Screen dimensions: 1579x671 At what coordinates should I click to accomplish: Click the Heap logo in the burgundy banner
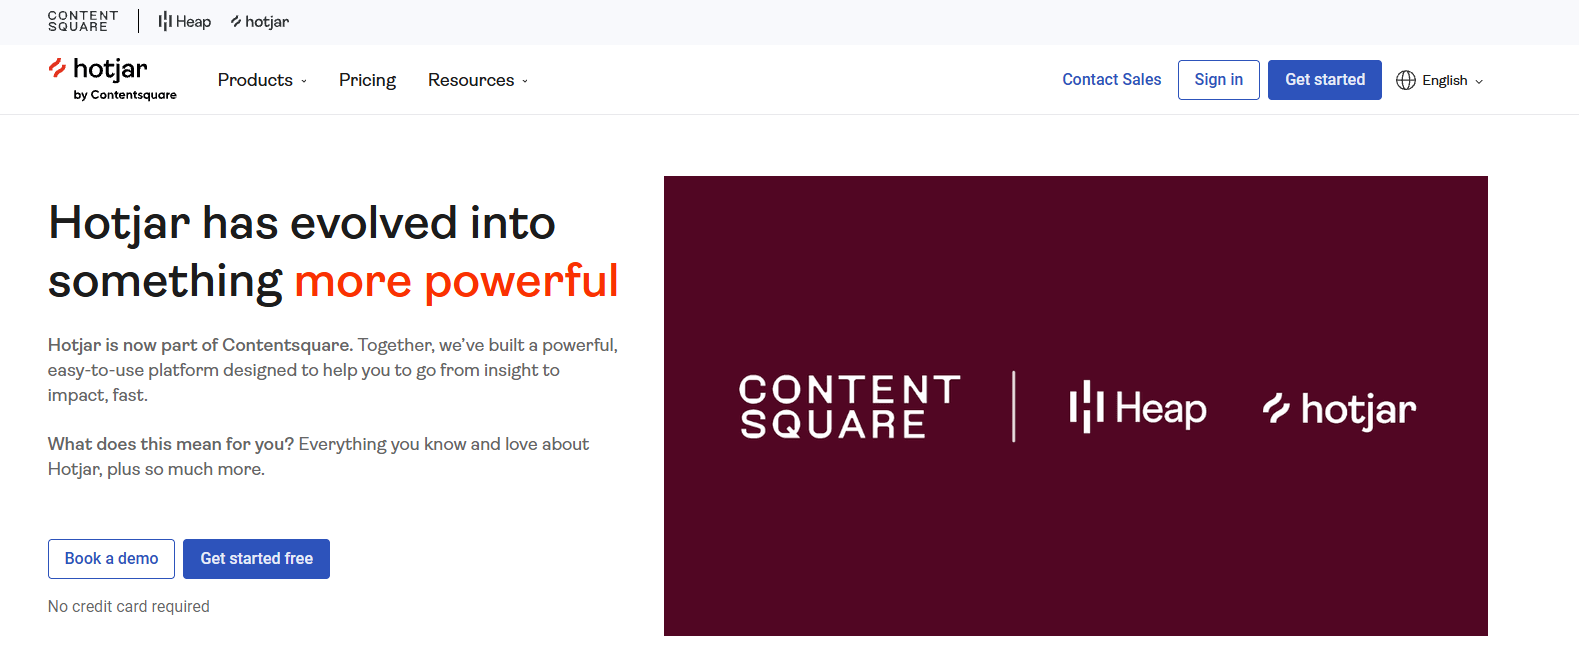[x=1138, y=408]
